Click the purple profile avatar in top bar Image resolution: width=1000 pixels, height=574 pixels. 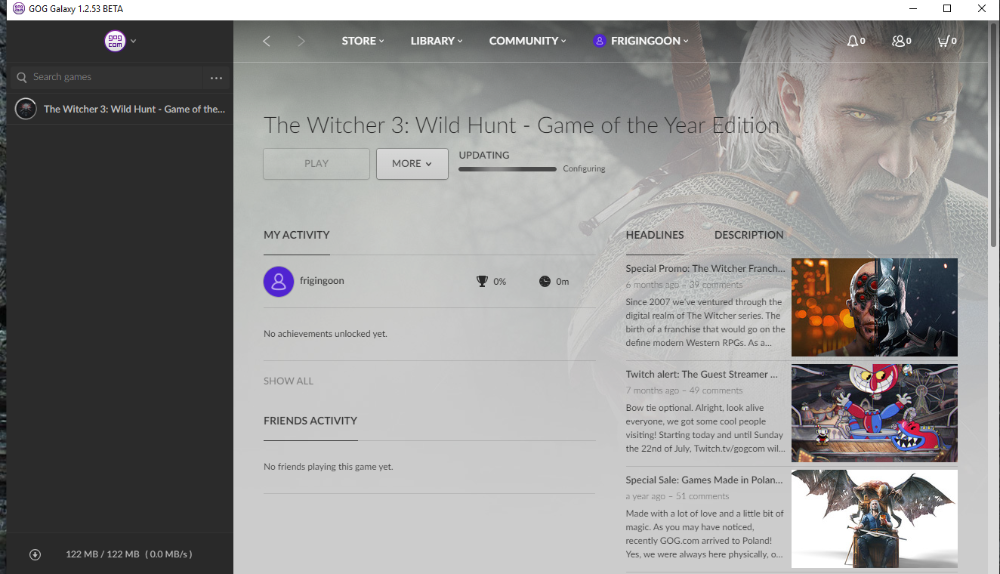click(x=599, y=41)
